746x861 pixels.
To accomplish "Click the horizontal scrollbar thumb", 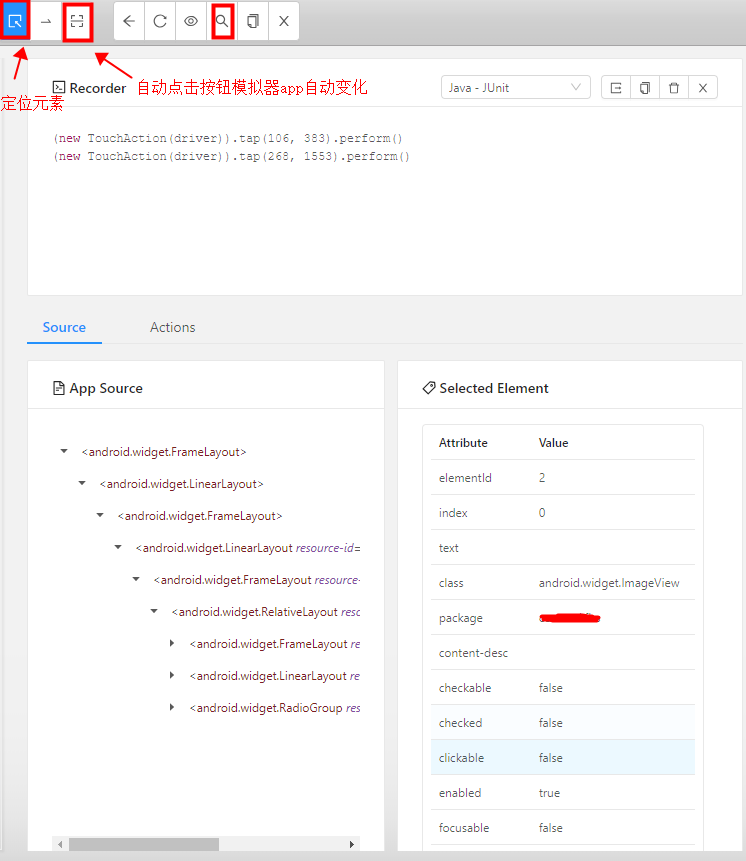I will point(144,845).
